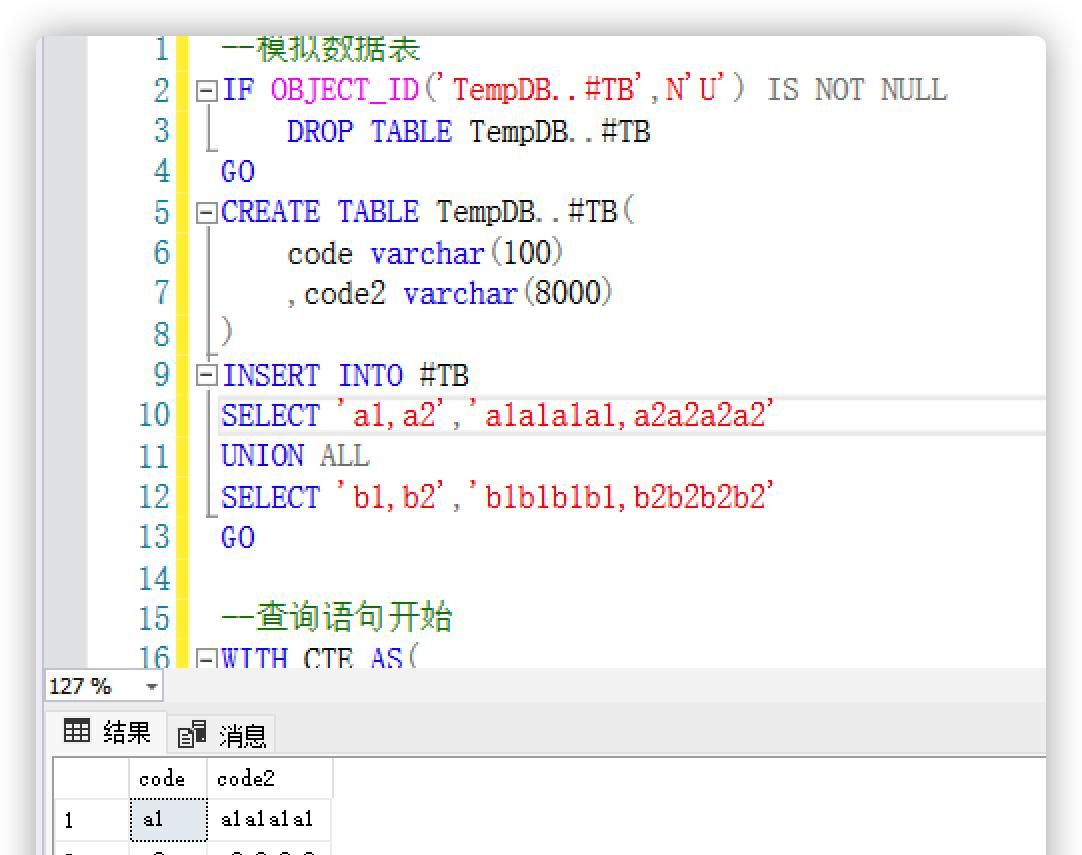Click the GO keyword on line 13
The width and height of the screenshot is (1082, 855).
point(237,537)
